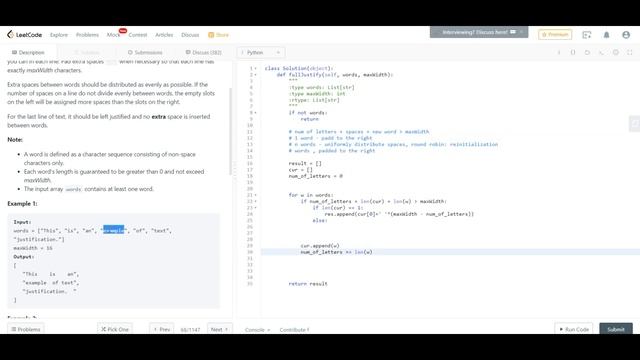The height and width of the screenshot is (360, 640).
Task: Collapse the for w in words fold arrow
Action: click(x=256, y=195)
